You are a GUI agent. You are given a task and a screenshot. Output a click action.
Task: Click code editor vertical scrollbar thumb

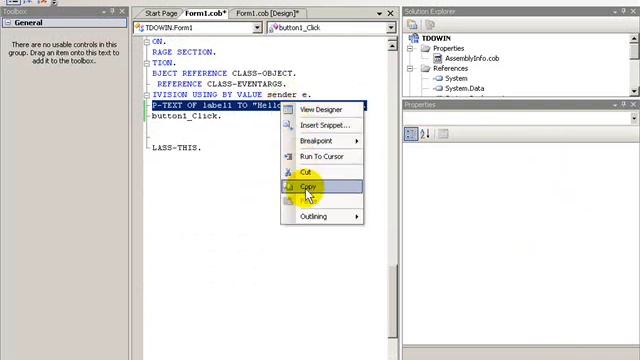tap(392, 301)
